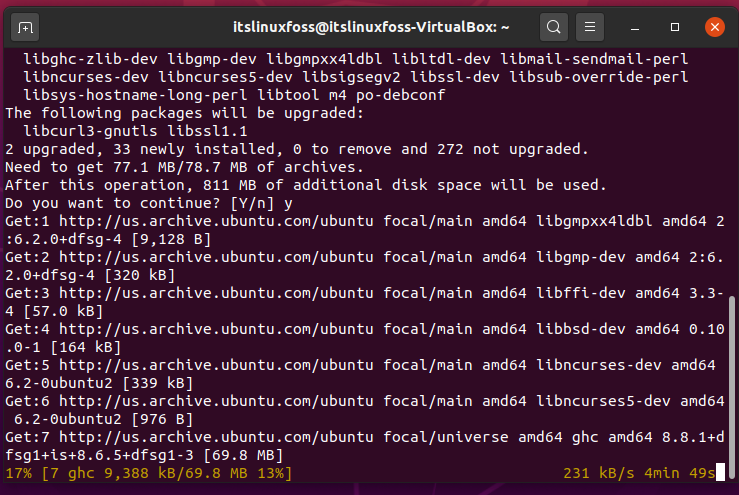Screen dimensions: 739x495
Task: Click the 'Get:6' download line
Action: click(x=365, y=410)
